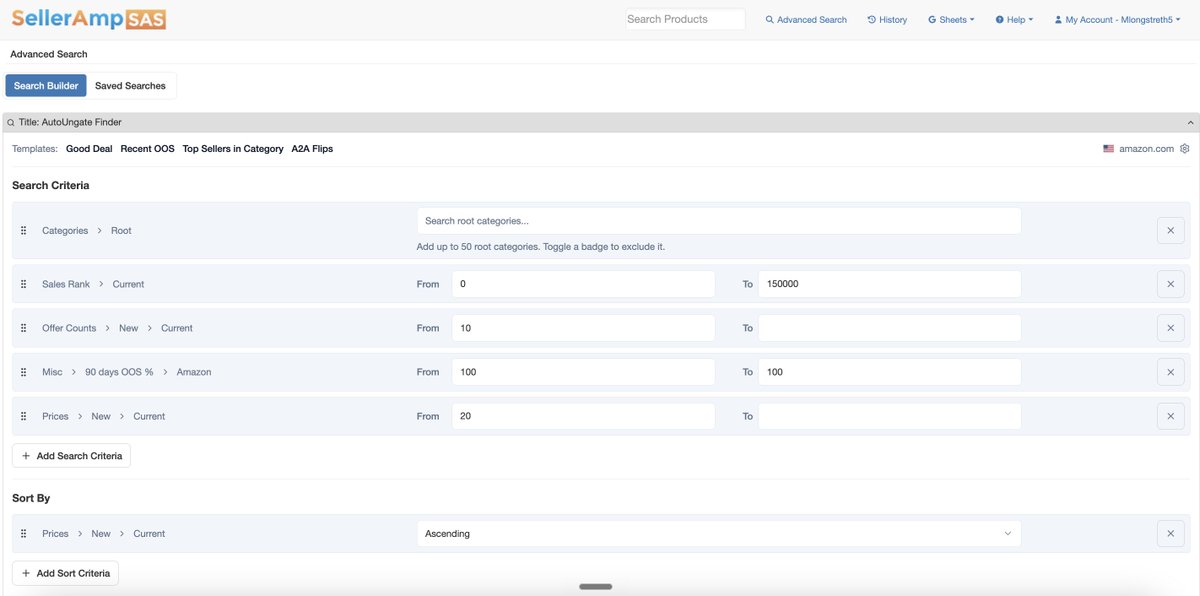Click the Title: AutoUngate Finder text

tap(70, 122)
